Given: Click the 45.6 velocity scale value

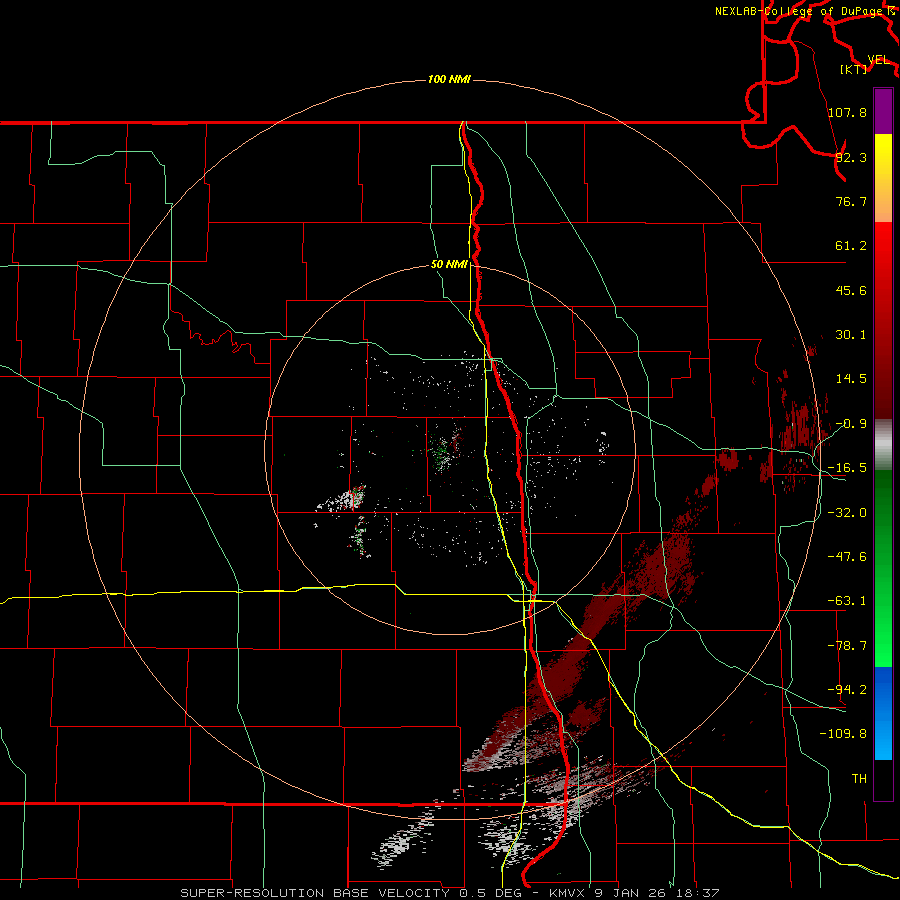Looking at the screenshot, I should coord(851,290).
